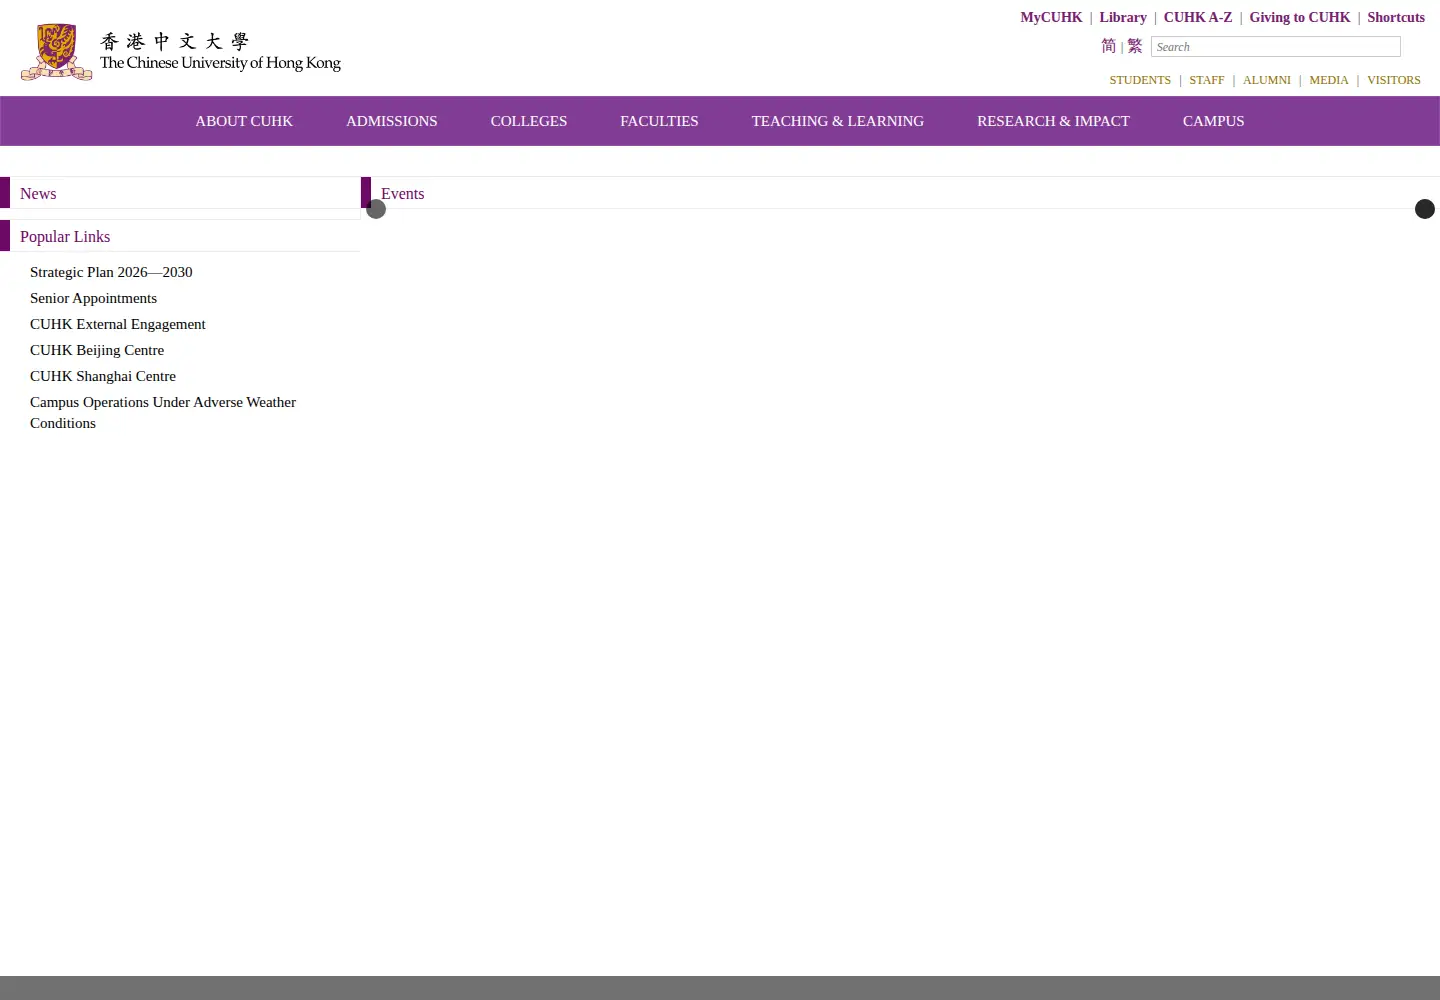Open the ABOUT CUHK menu
Screen dimensions: 1440x1000
coord(244,121)
